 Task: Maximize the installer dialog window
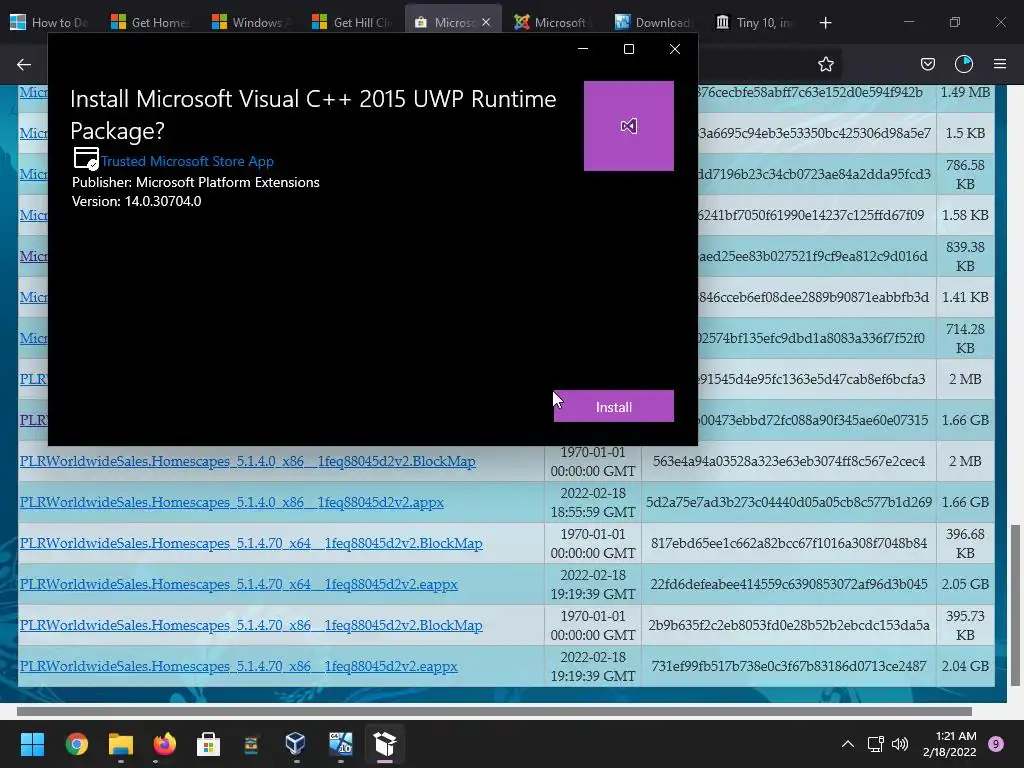[x=629, y=49]
